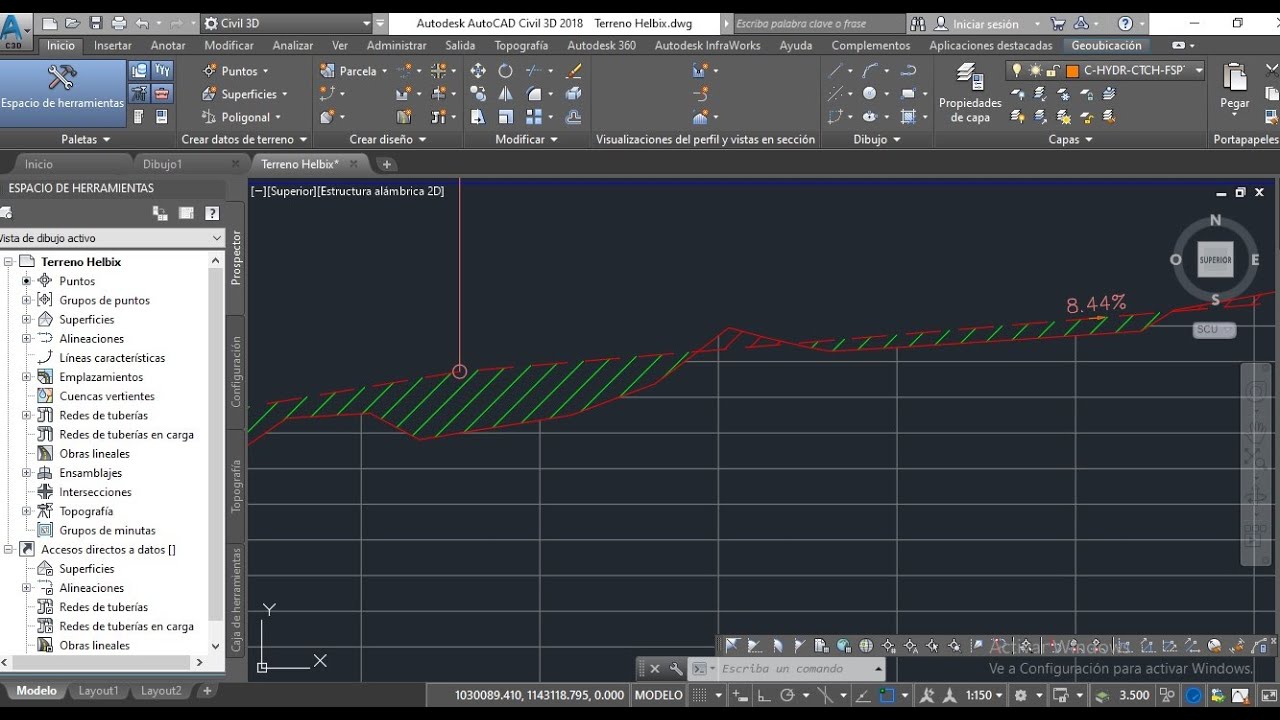Select the Move tool in Modificar
Image resolution: width=1280 pixels, height=720 pixels.
(478, 71)
